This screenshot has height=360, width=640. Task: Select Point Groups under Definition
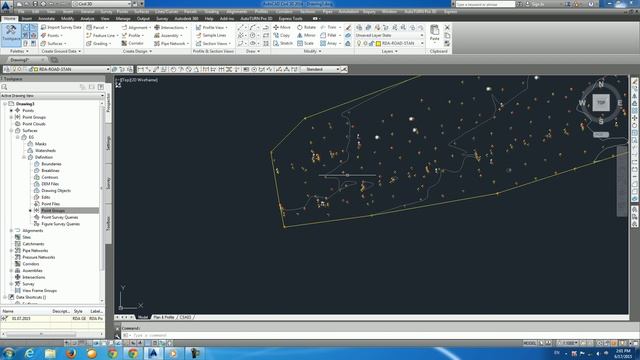53,211
